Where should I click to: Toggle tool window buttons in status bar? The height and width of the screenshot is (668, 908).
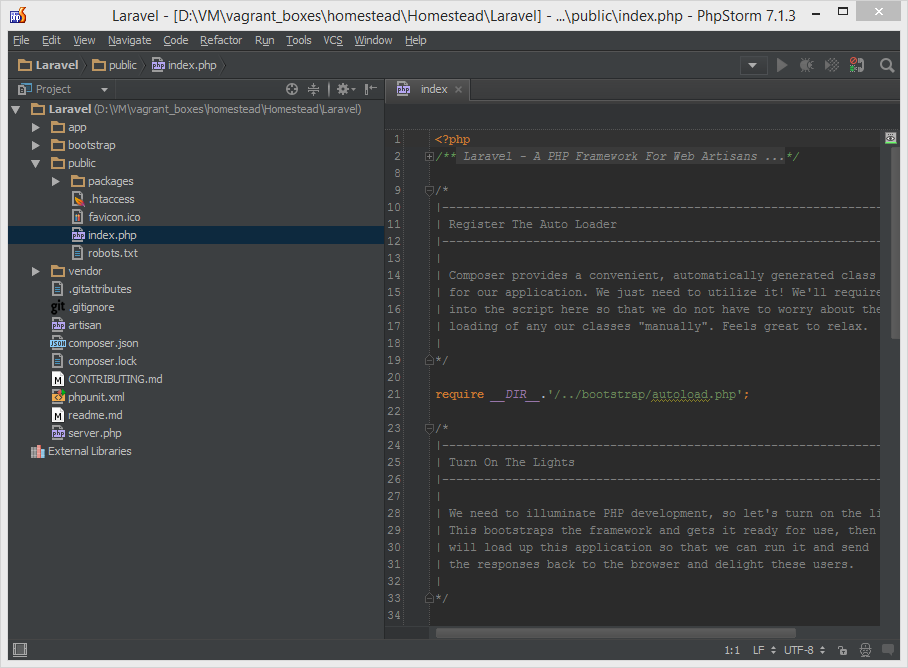pos(20,650)
